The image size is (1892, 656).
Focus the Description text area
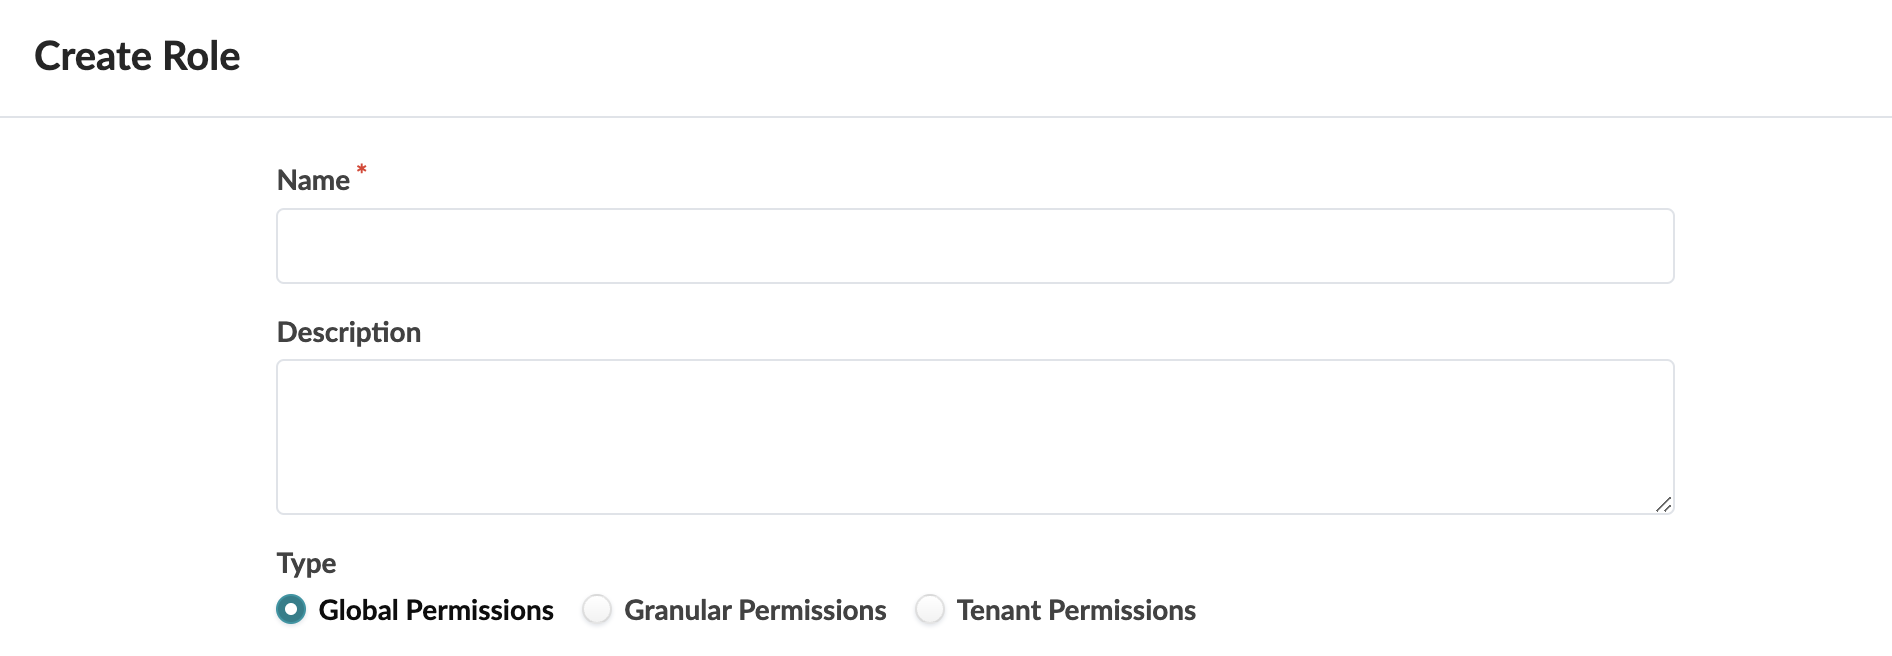[975, 437]
